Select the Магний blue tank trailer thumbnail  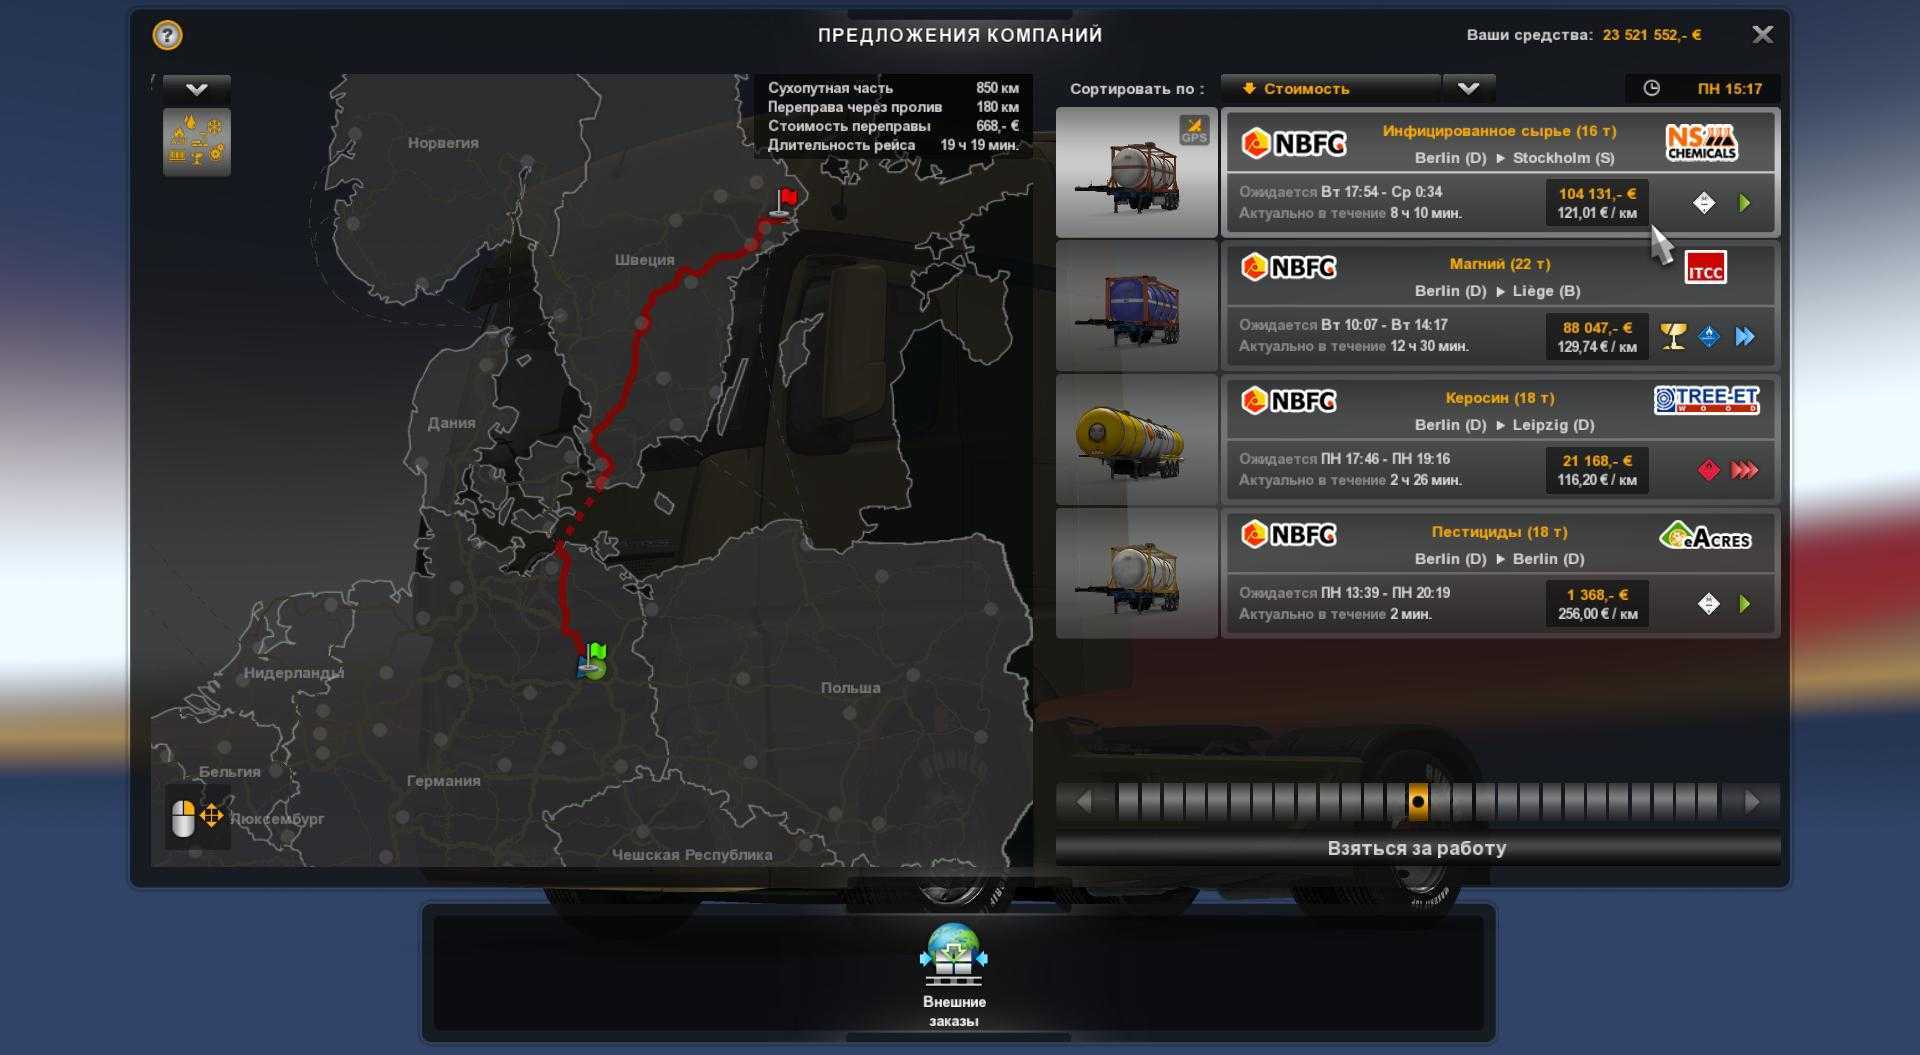pos(1136,307)
